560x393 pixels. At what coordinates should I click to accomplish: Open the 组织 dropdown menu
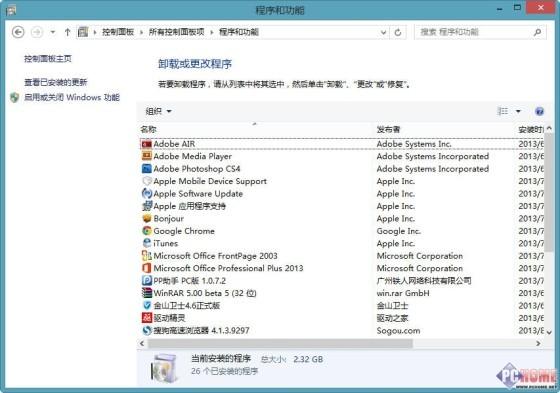coord(159,111)
